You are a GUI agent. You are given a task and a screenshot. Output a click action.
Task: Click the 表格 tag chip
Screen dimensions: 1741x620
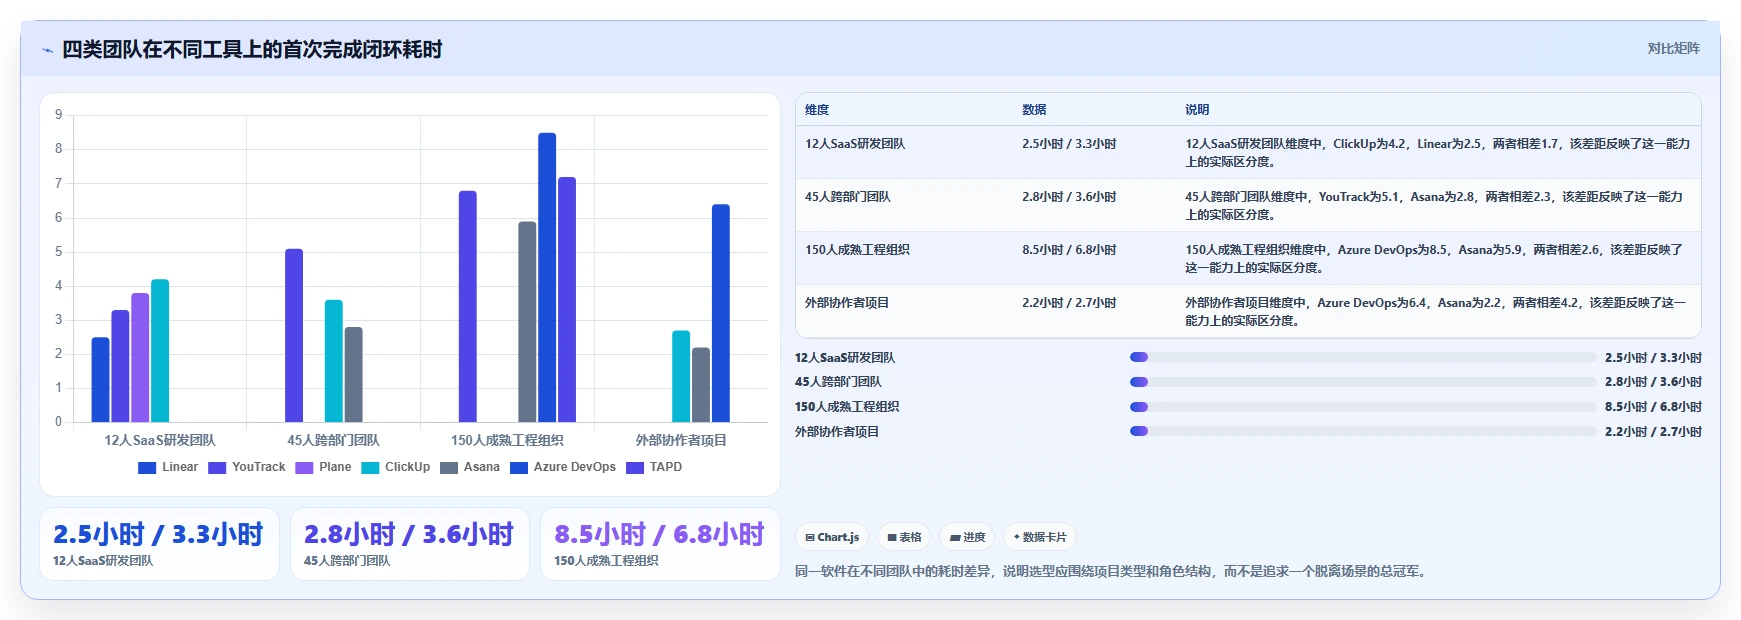click(x=904, y=537)
